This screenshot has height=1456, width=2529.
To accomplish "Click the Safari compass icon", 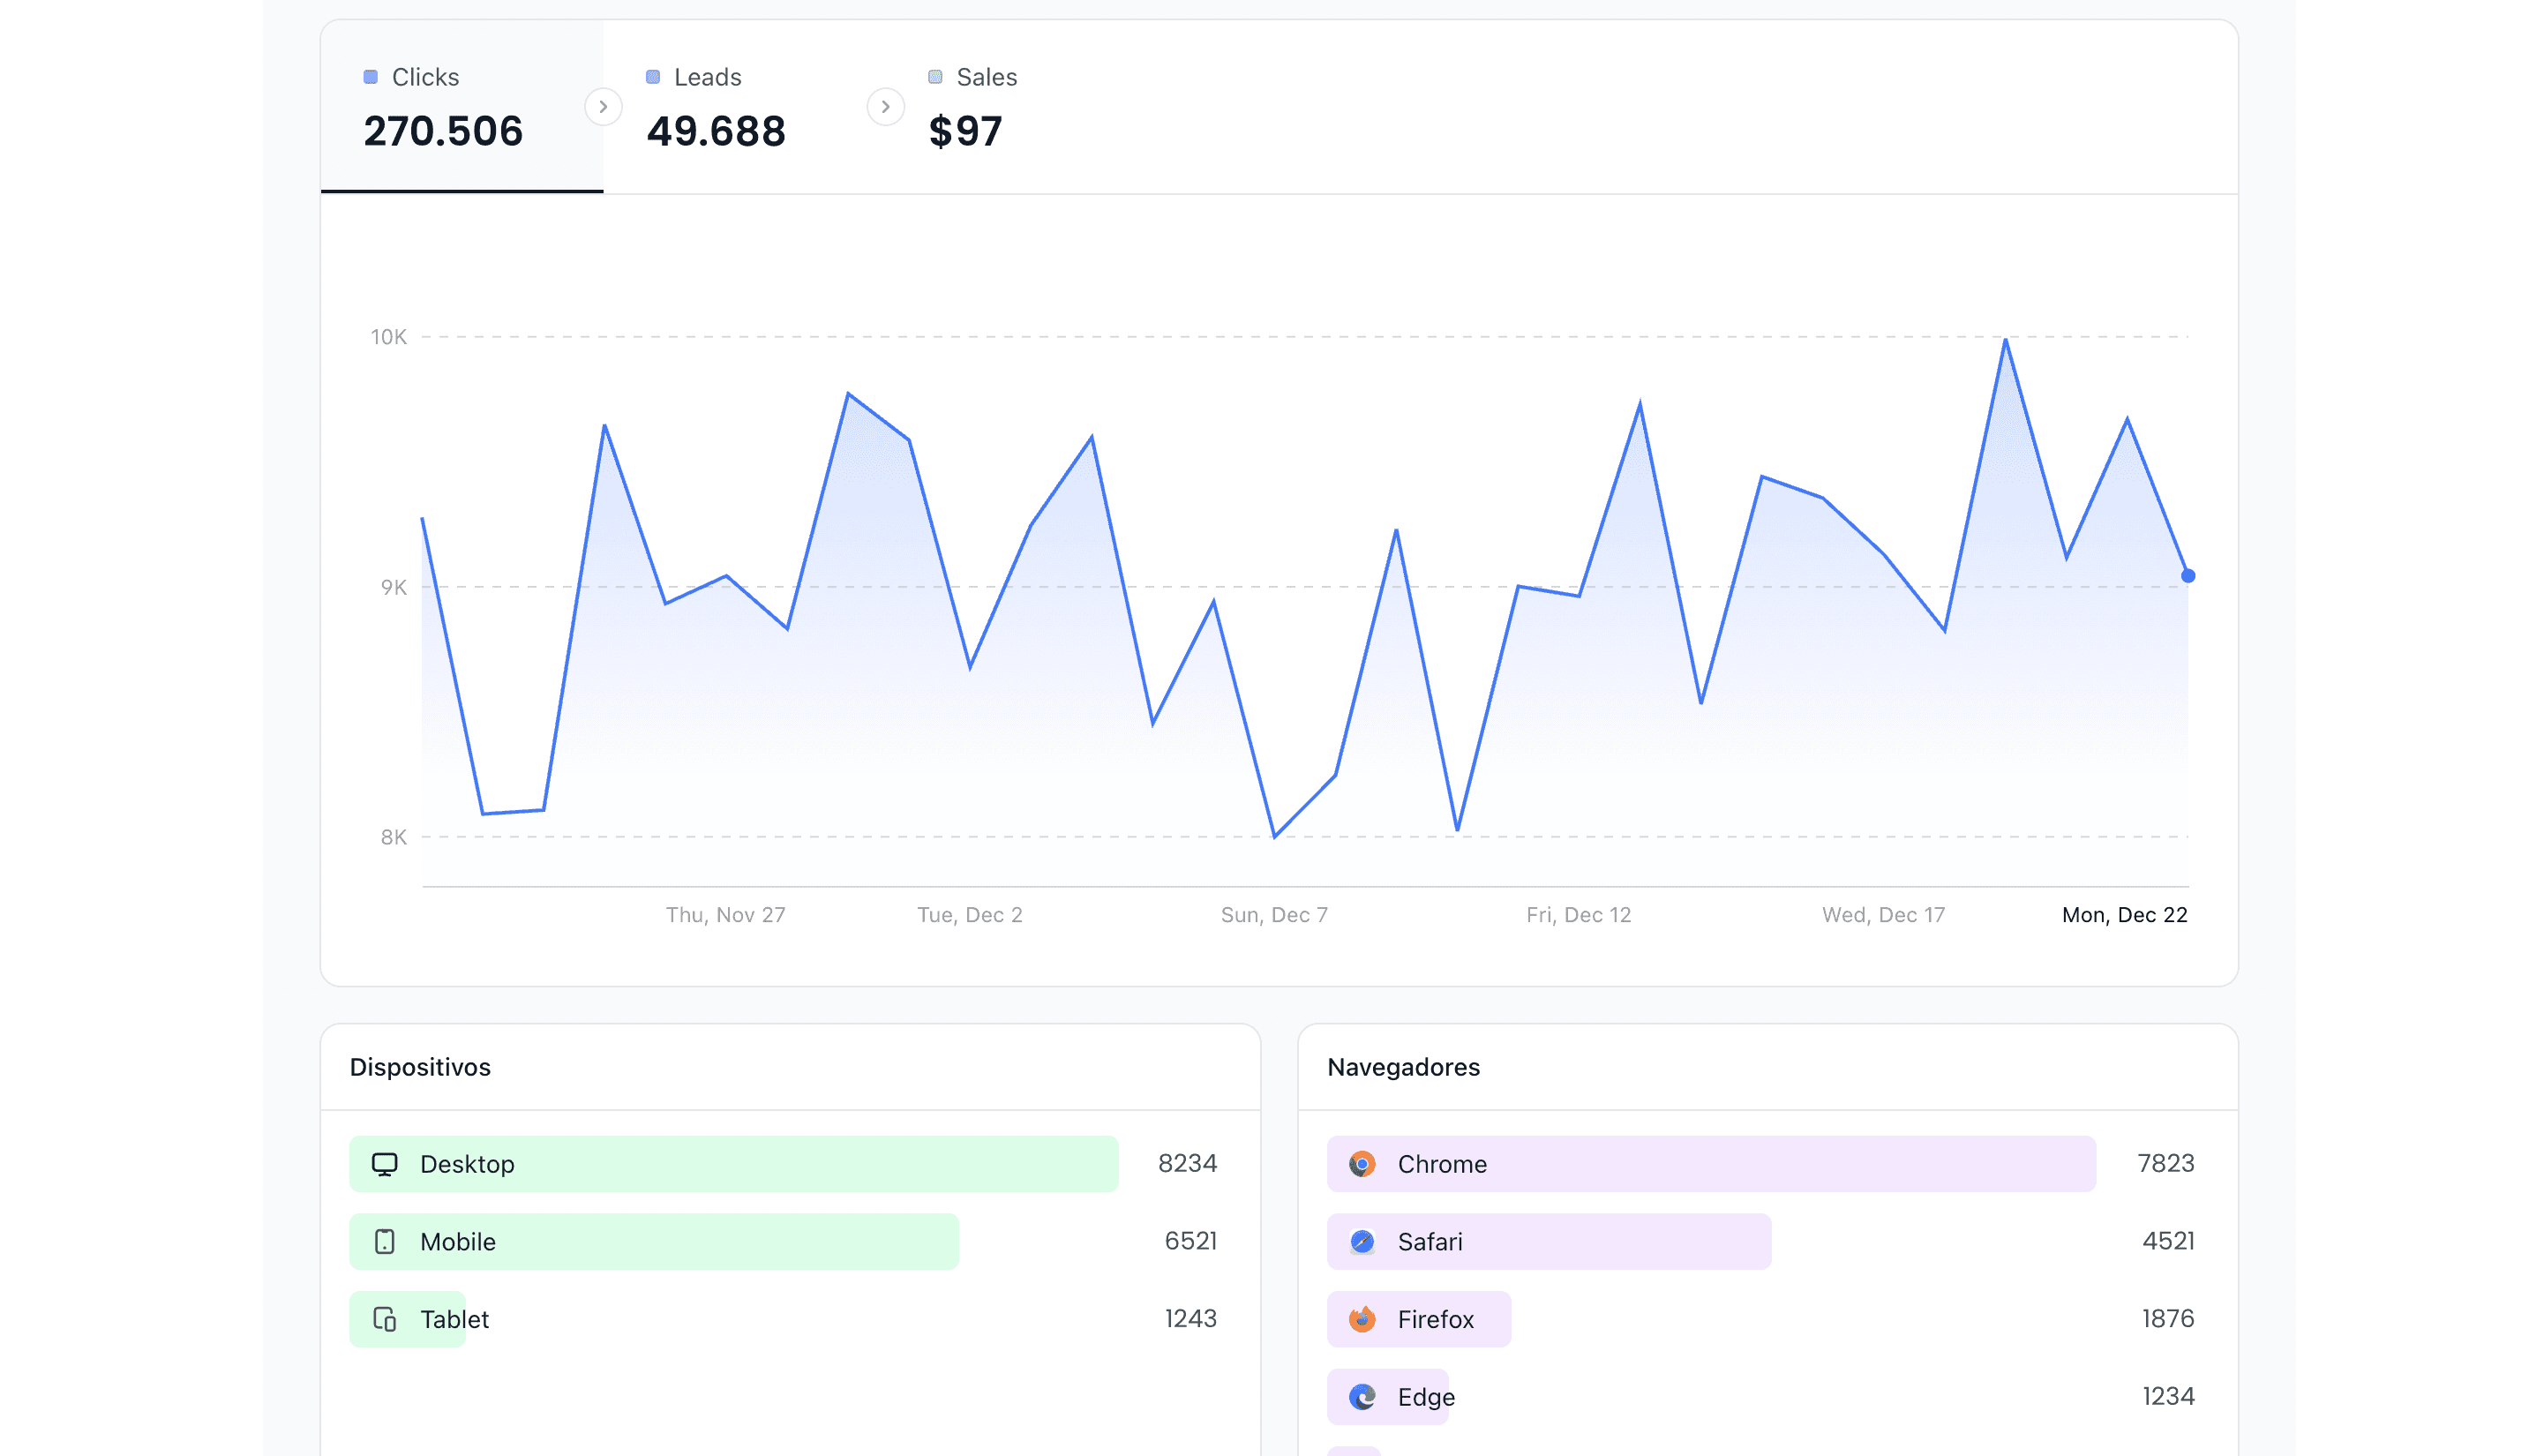I will click(x=1362, y=1242).
